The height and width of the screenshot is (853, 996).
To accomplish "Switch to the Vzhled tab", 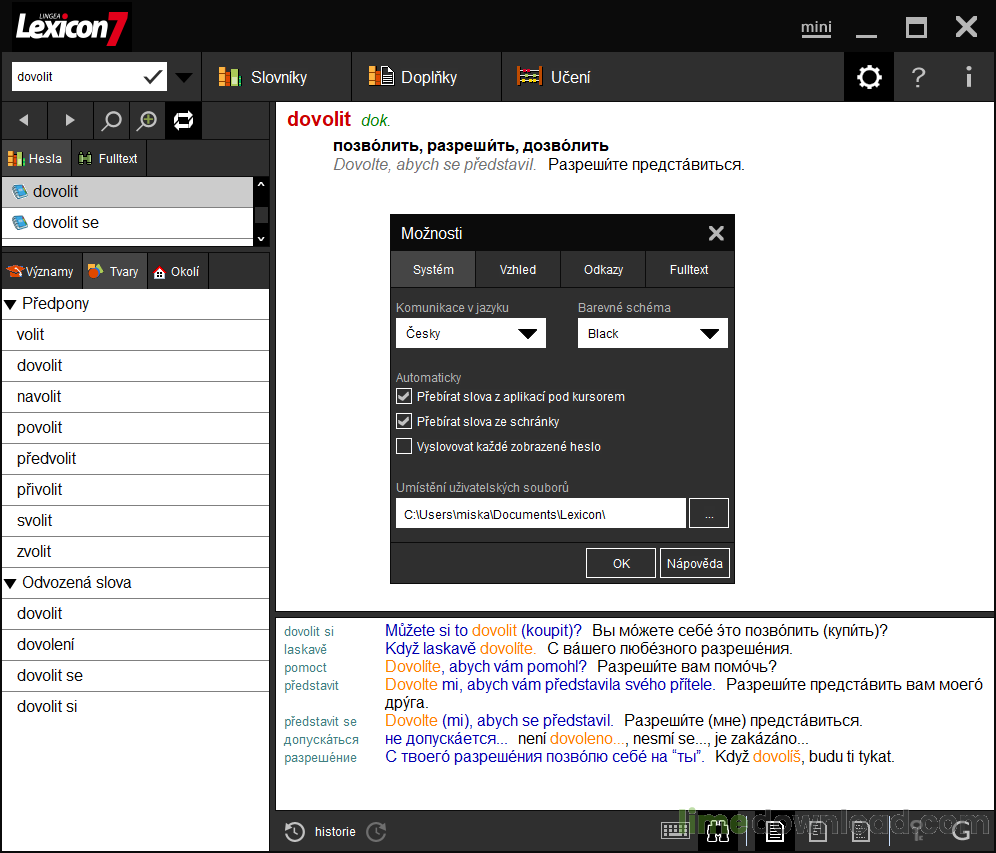I will [518, 269].
